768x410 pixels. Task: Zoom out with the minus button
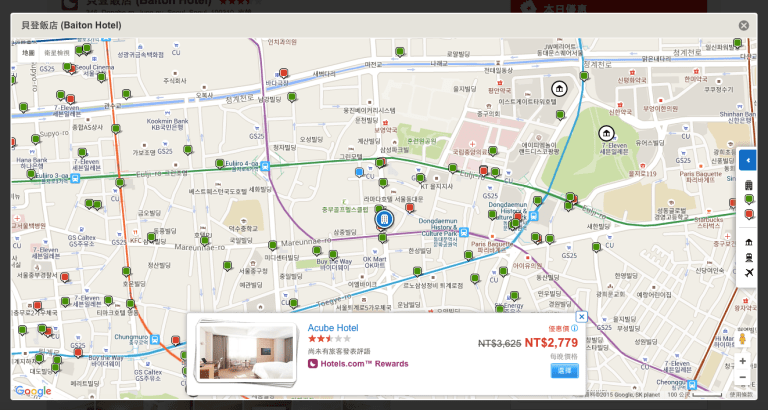click(743, 377)
